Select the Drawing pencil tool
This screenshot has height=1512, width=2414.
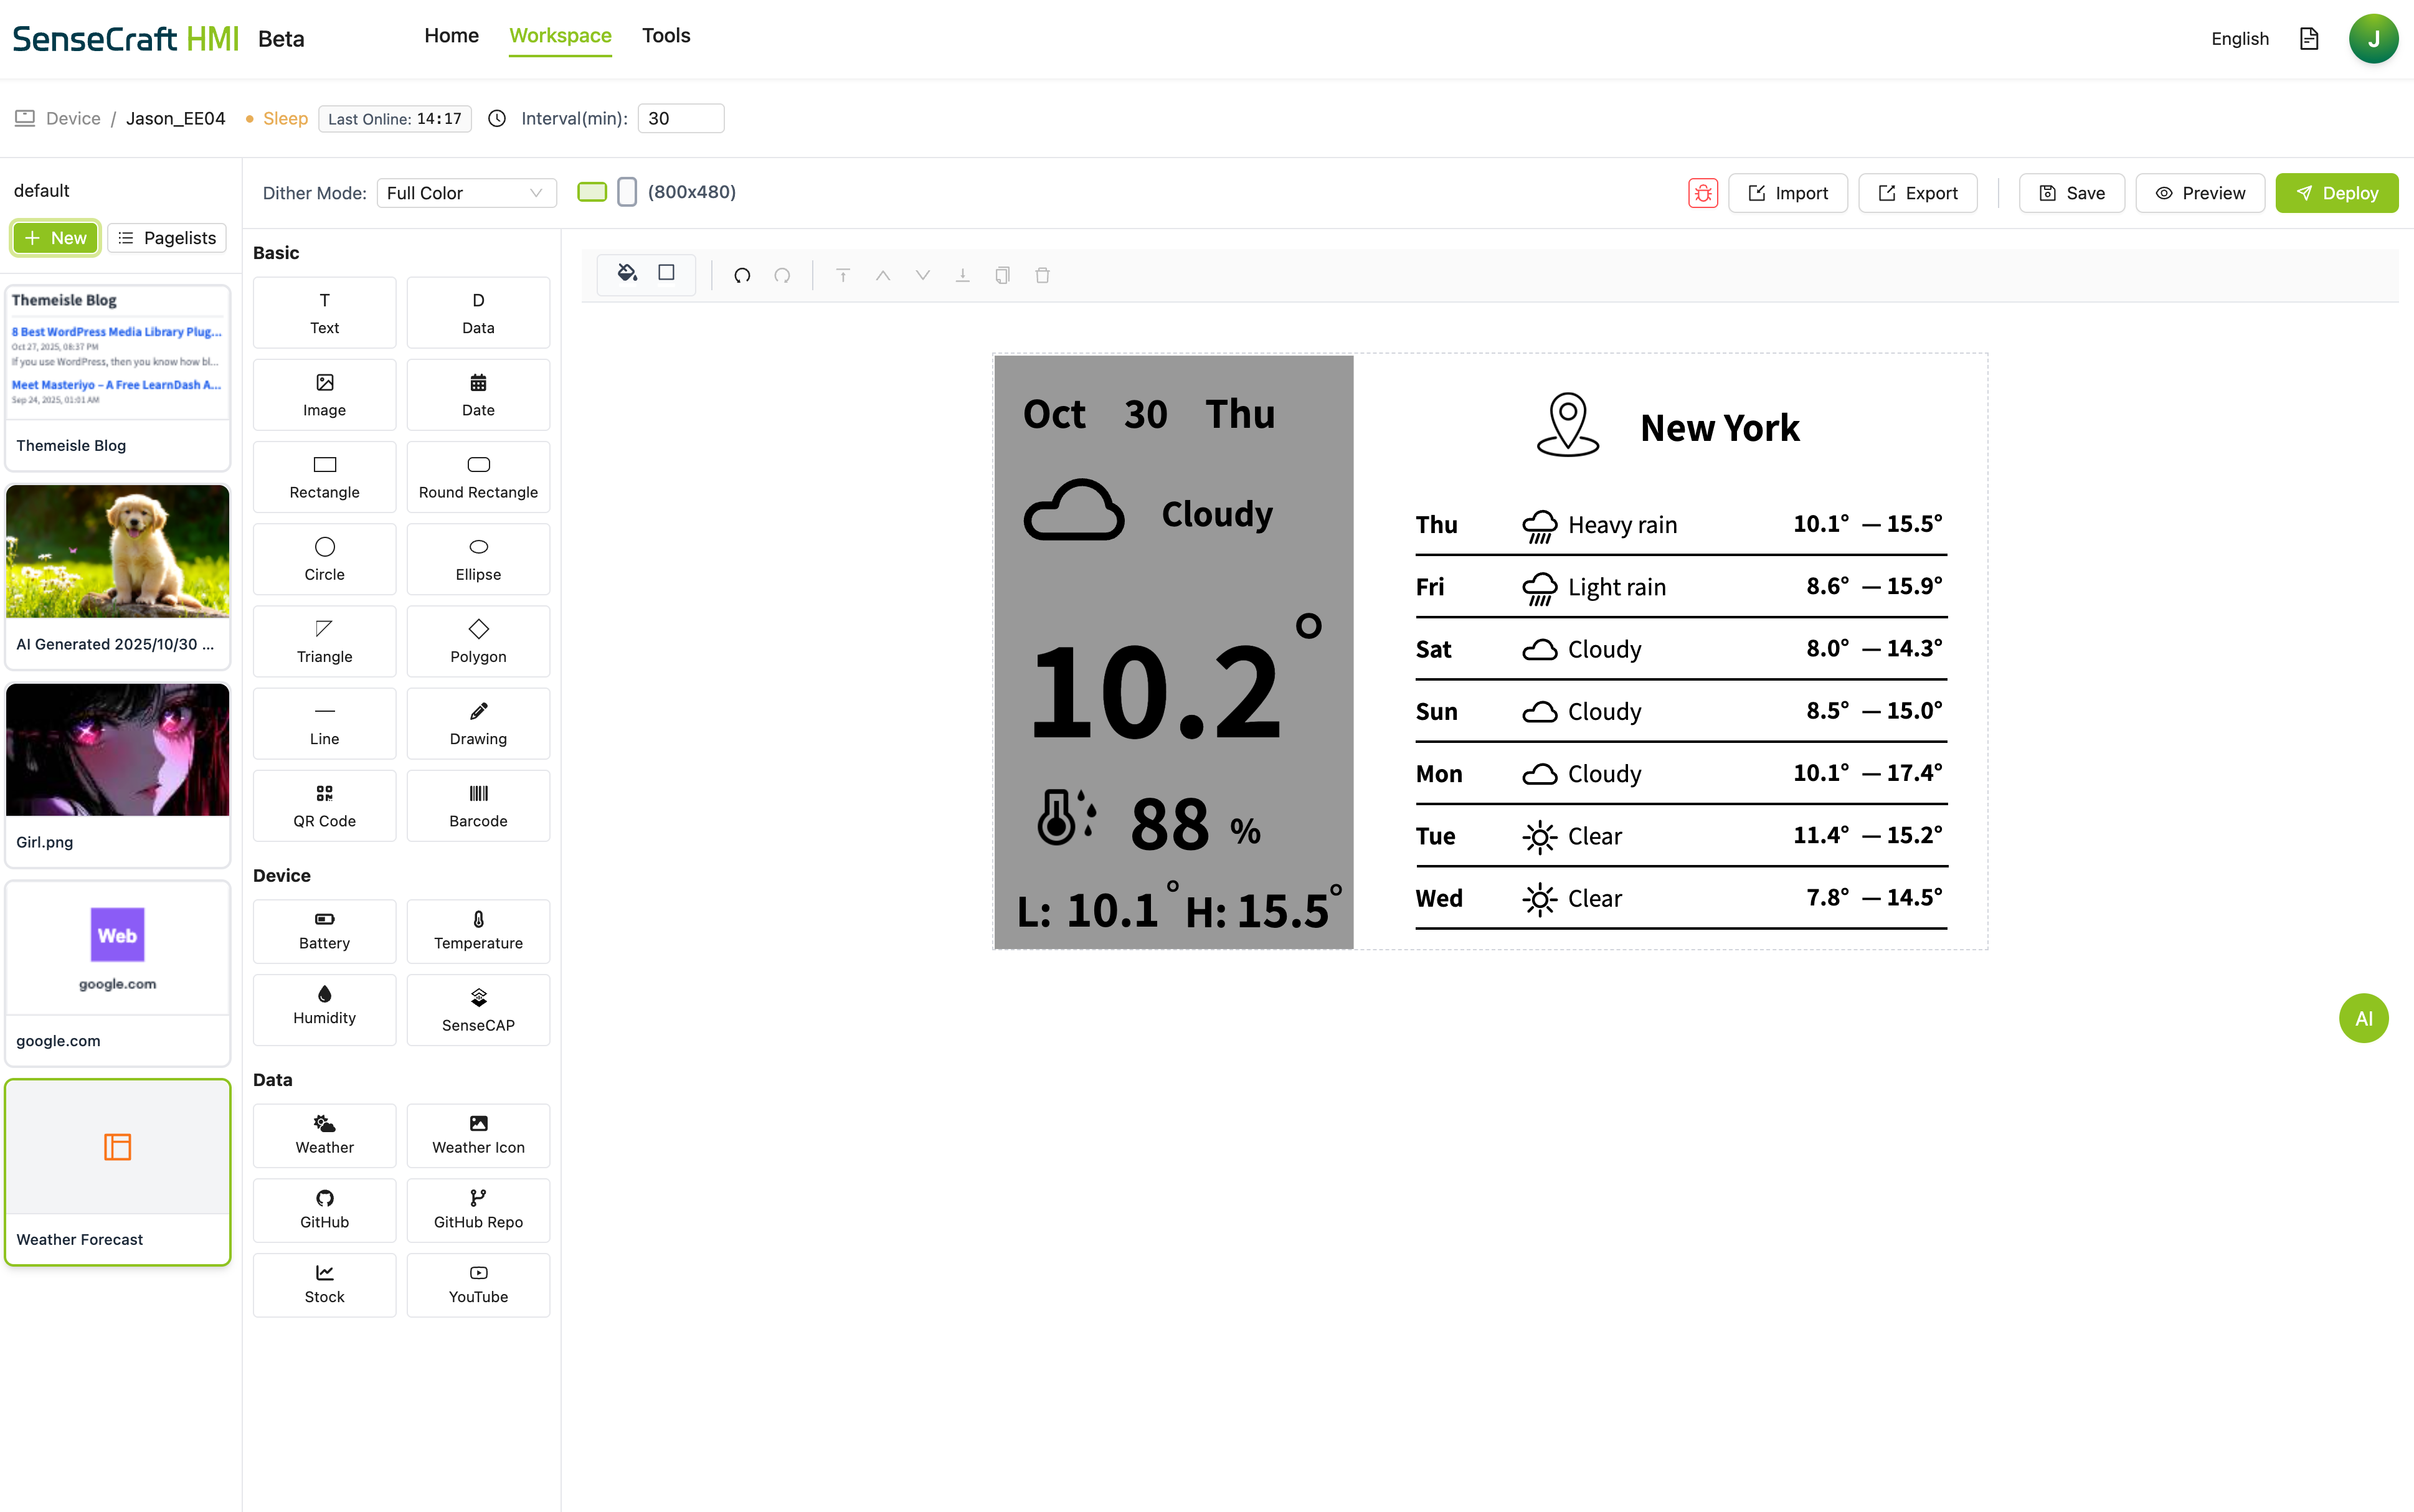coord(478,723)
